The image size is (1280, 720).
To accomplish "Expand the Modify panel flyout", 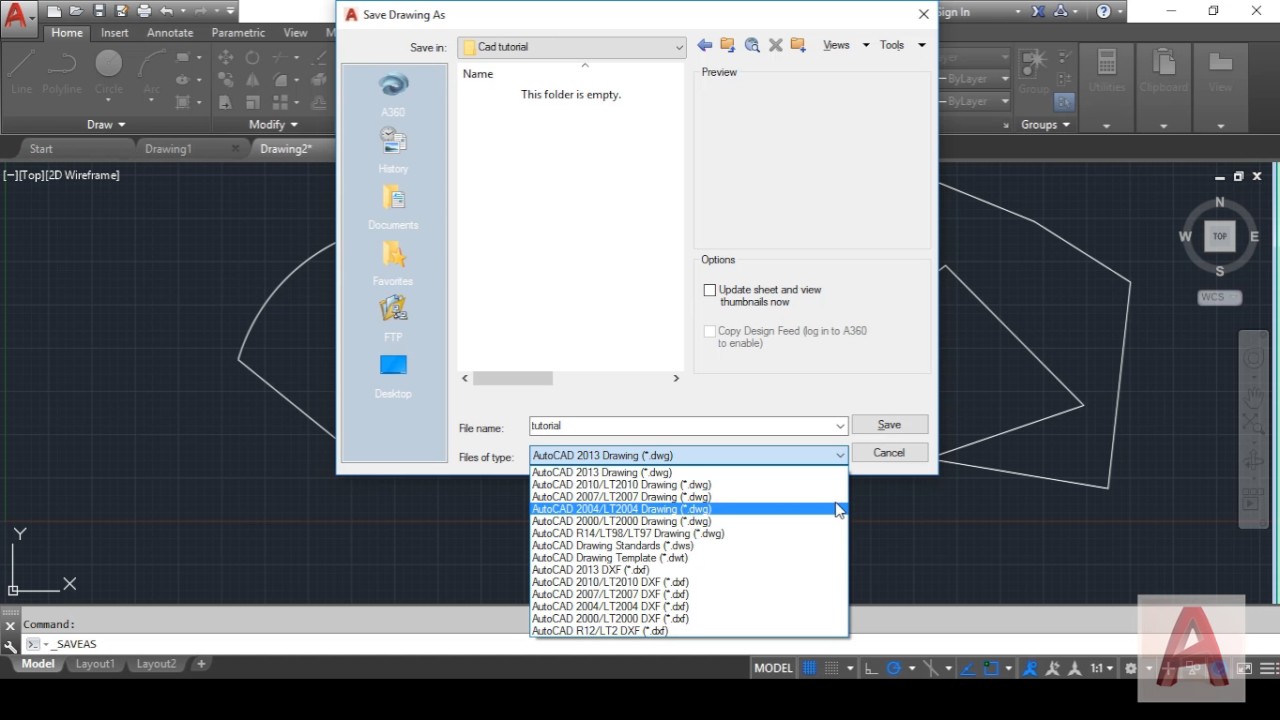I will (x=273, y=125).
